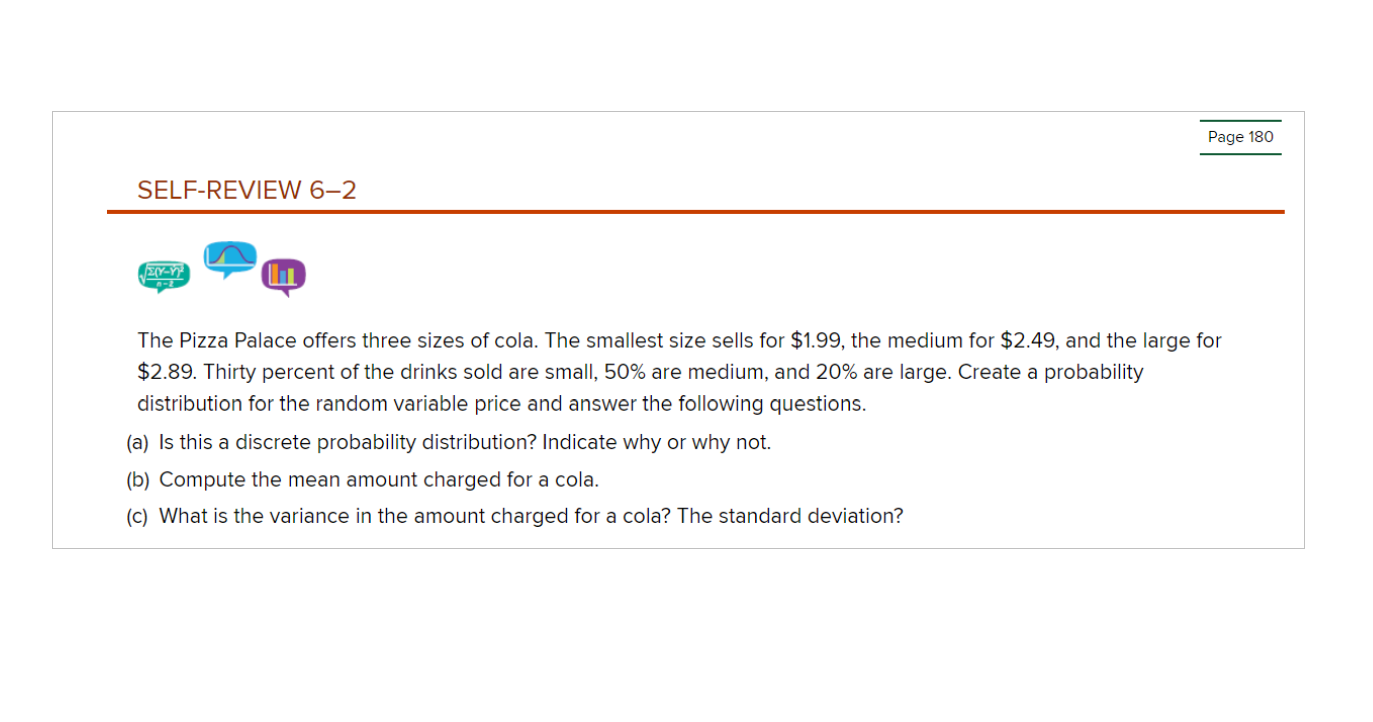The image size is (1373, 722).
Task: Select question (c) about variance and standard deviation
Action: coord(514,516)
